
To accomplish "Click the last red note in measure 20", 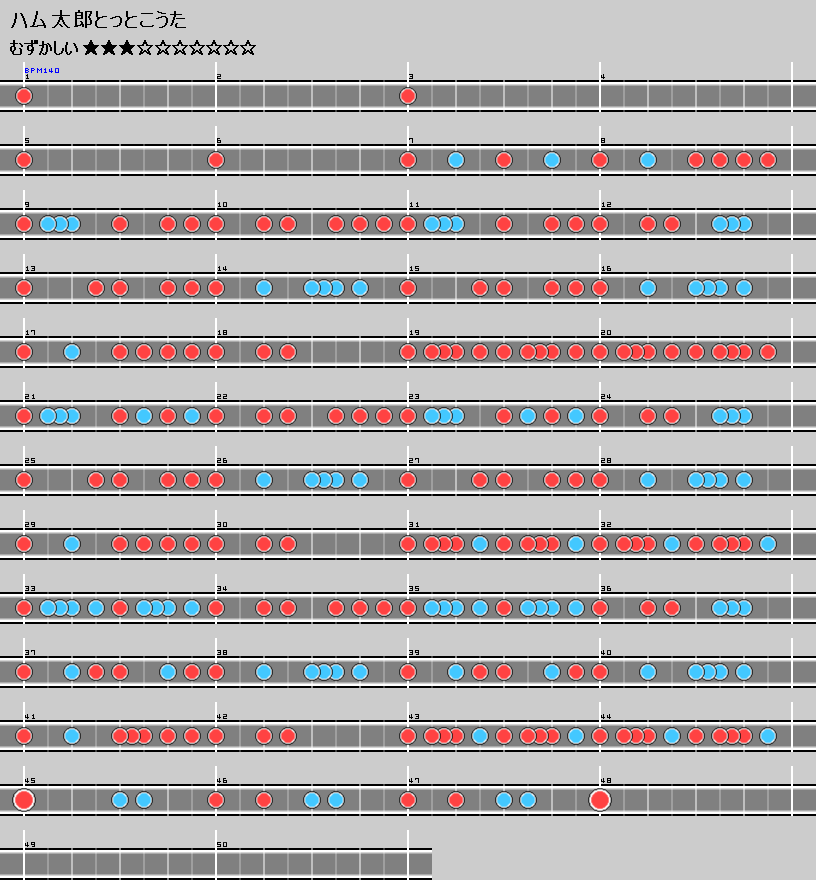I will pyautogui.click(x=768, y=352).
